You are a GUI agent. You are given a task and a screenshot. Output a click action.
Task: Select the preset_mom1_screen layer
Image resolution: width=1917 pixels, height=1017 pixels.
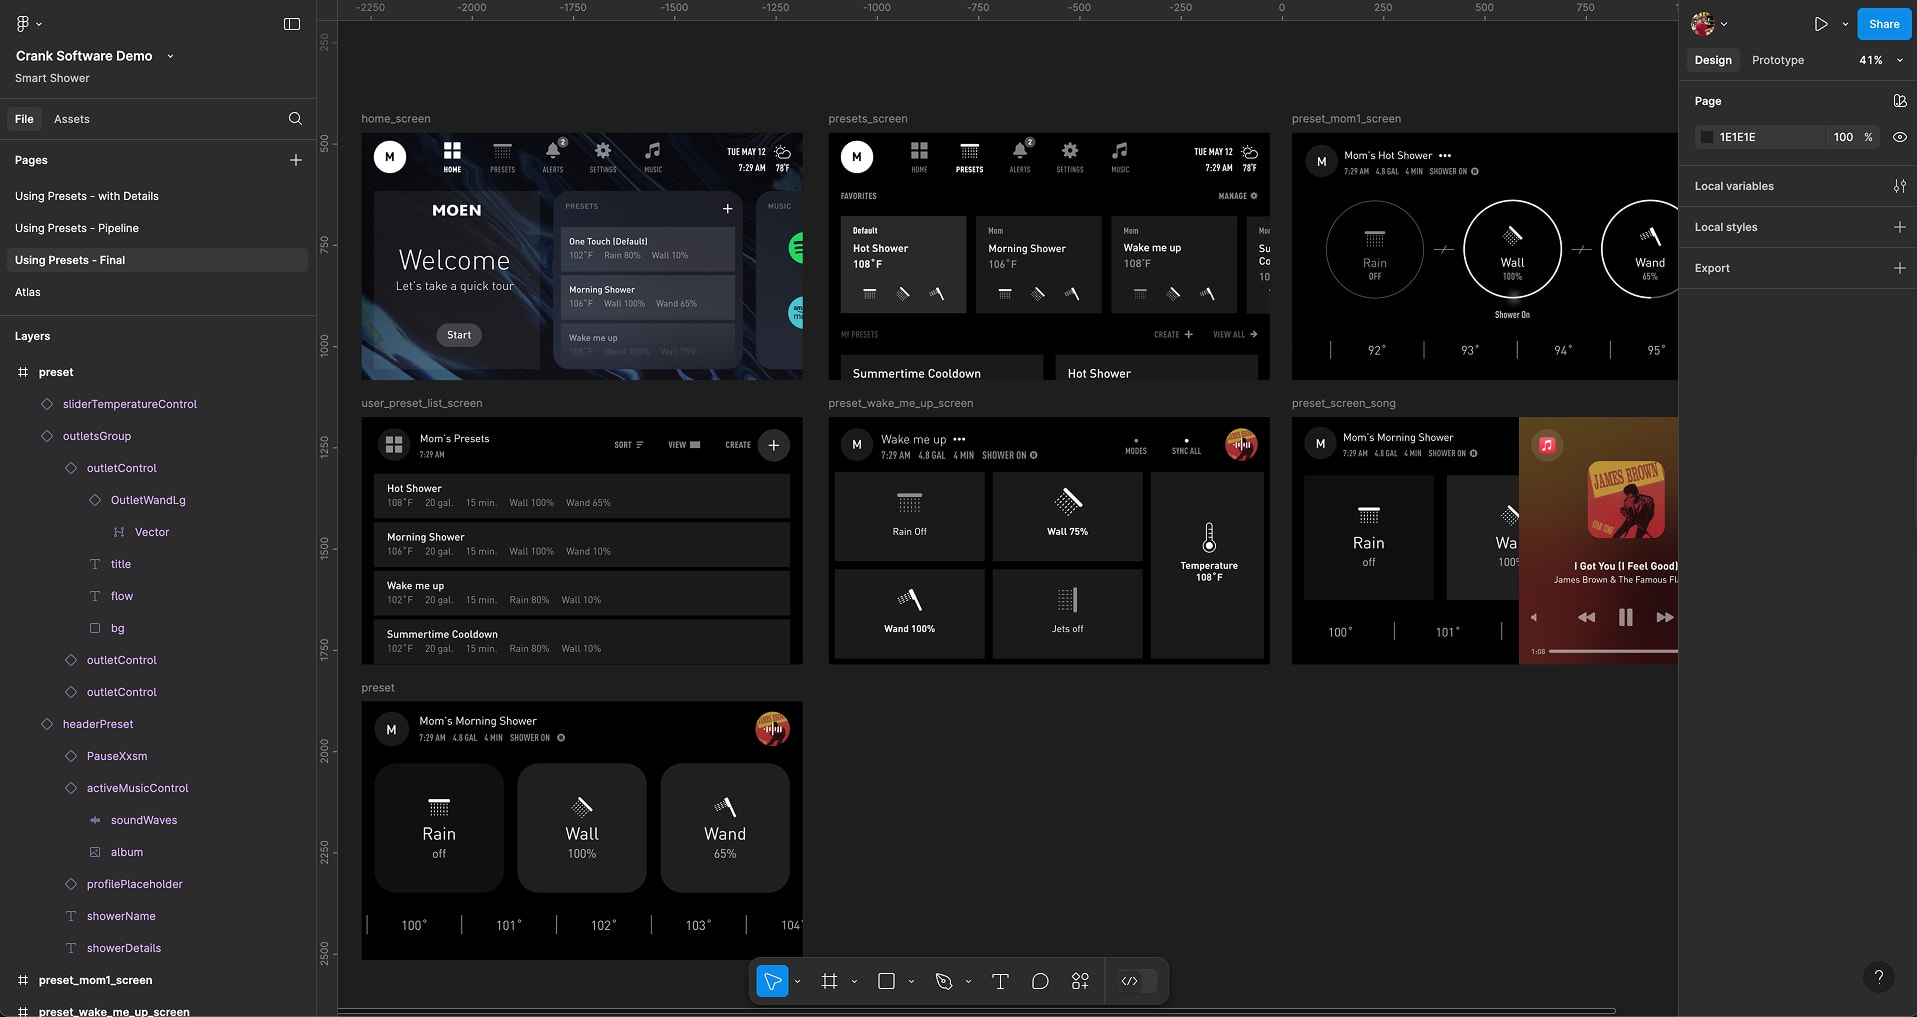95,980
